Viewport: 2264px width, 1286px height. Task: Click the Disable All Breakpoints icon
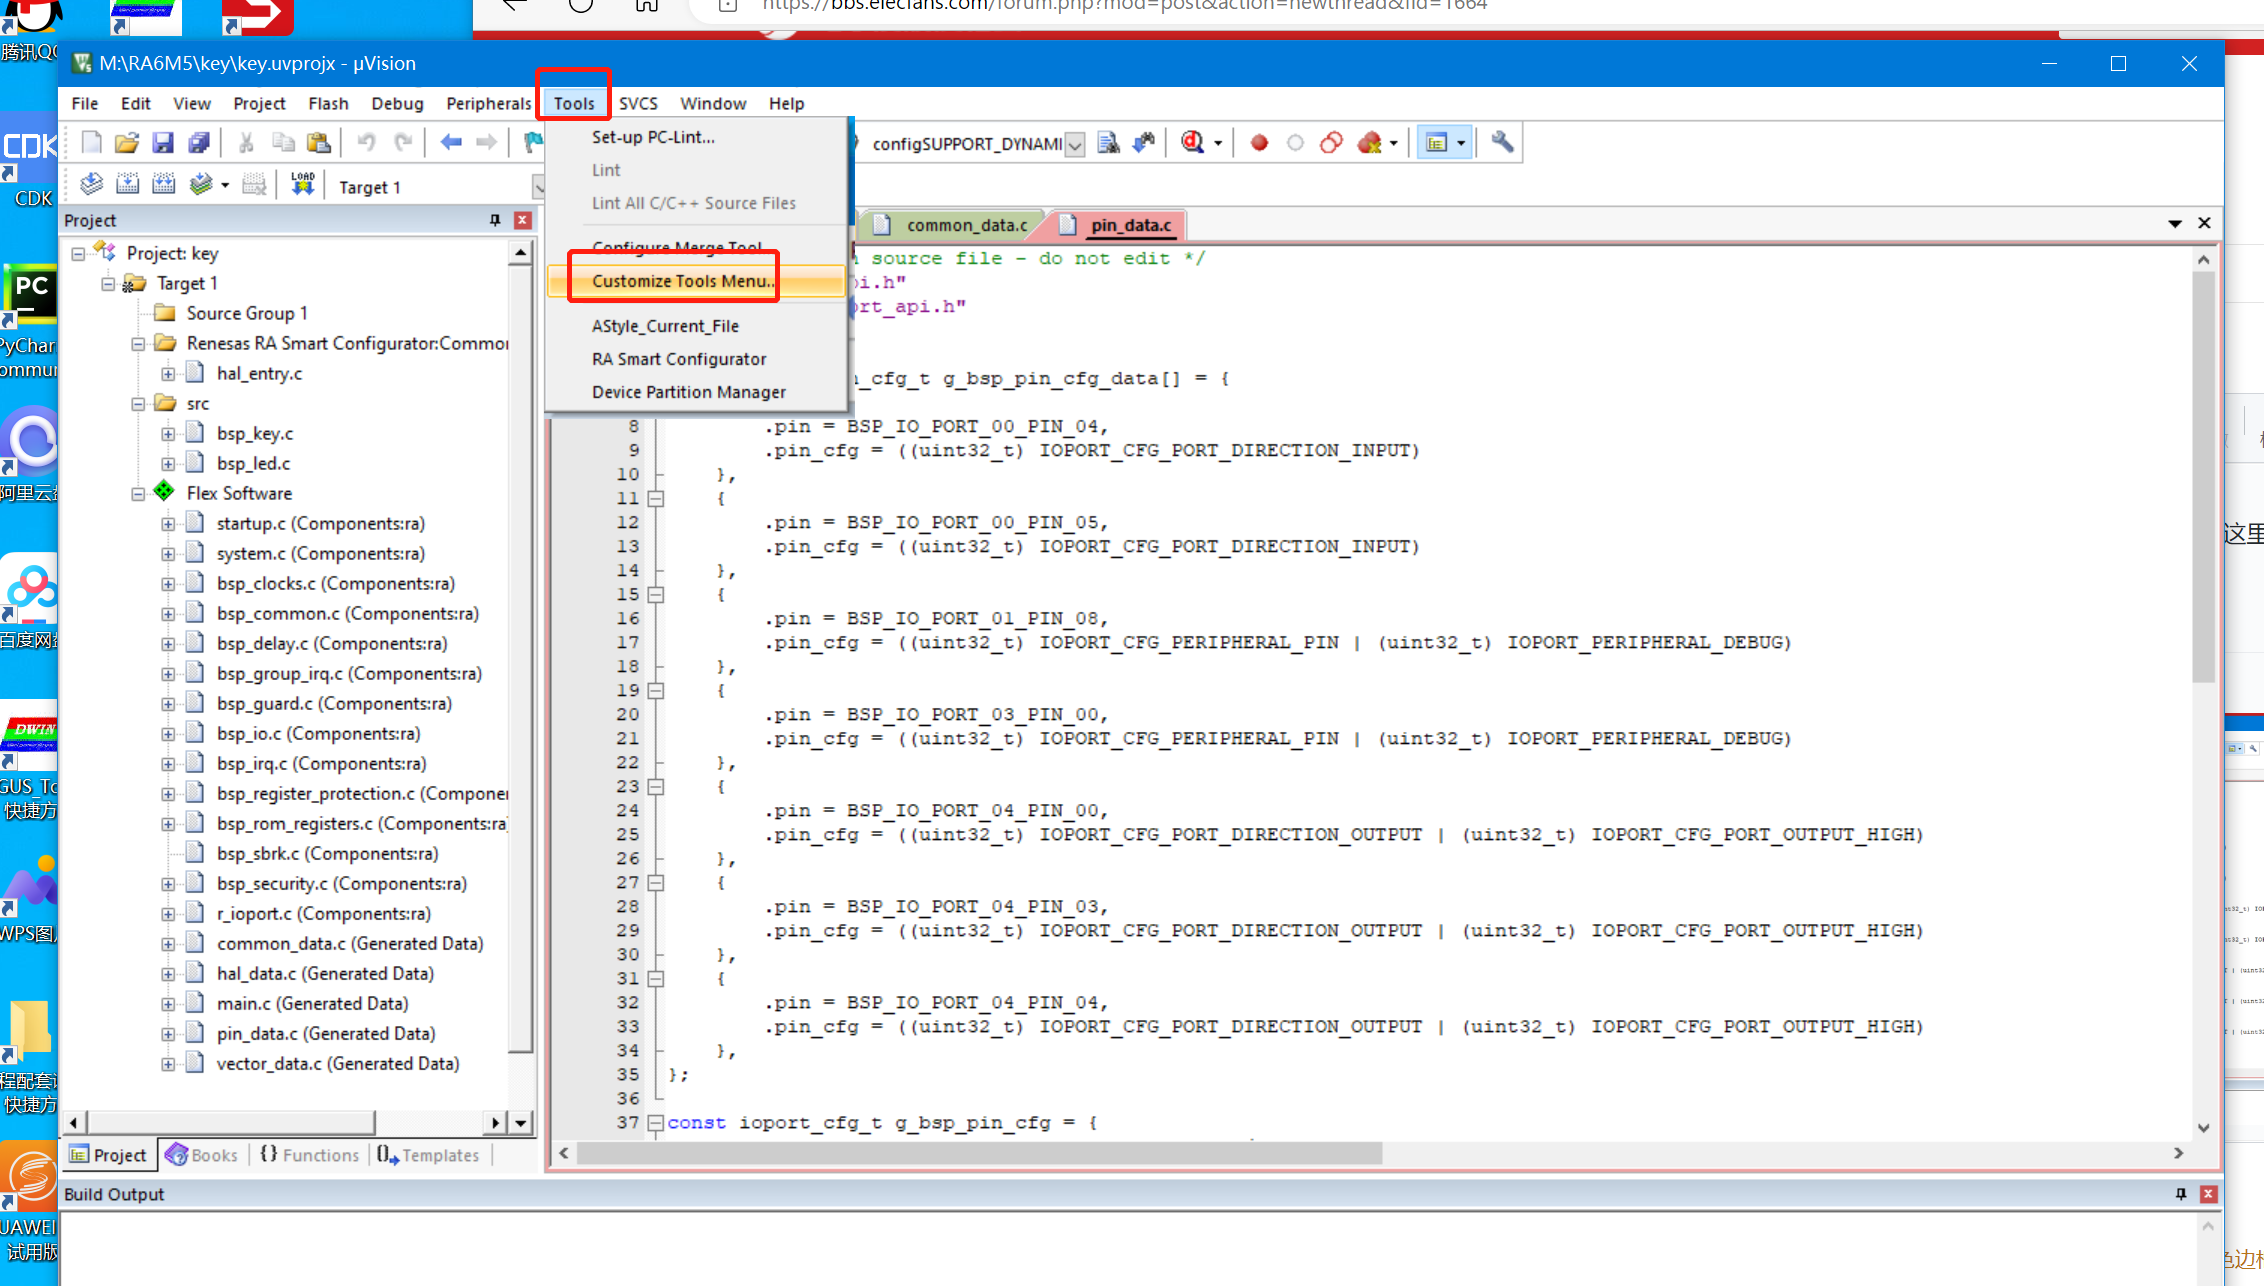(1331, 143)
